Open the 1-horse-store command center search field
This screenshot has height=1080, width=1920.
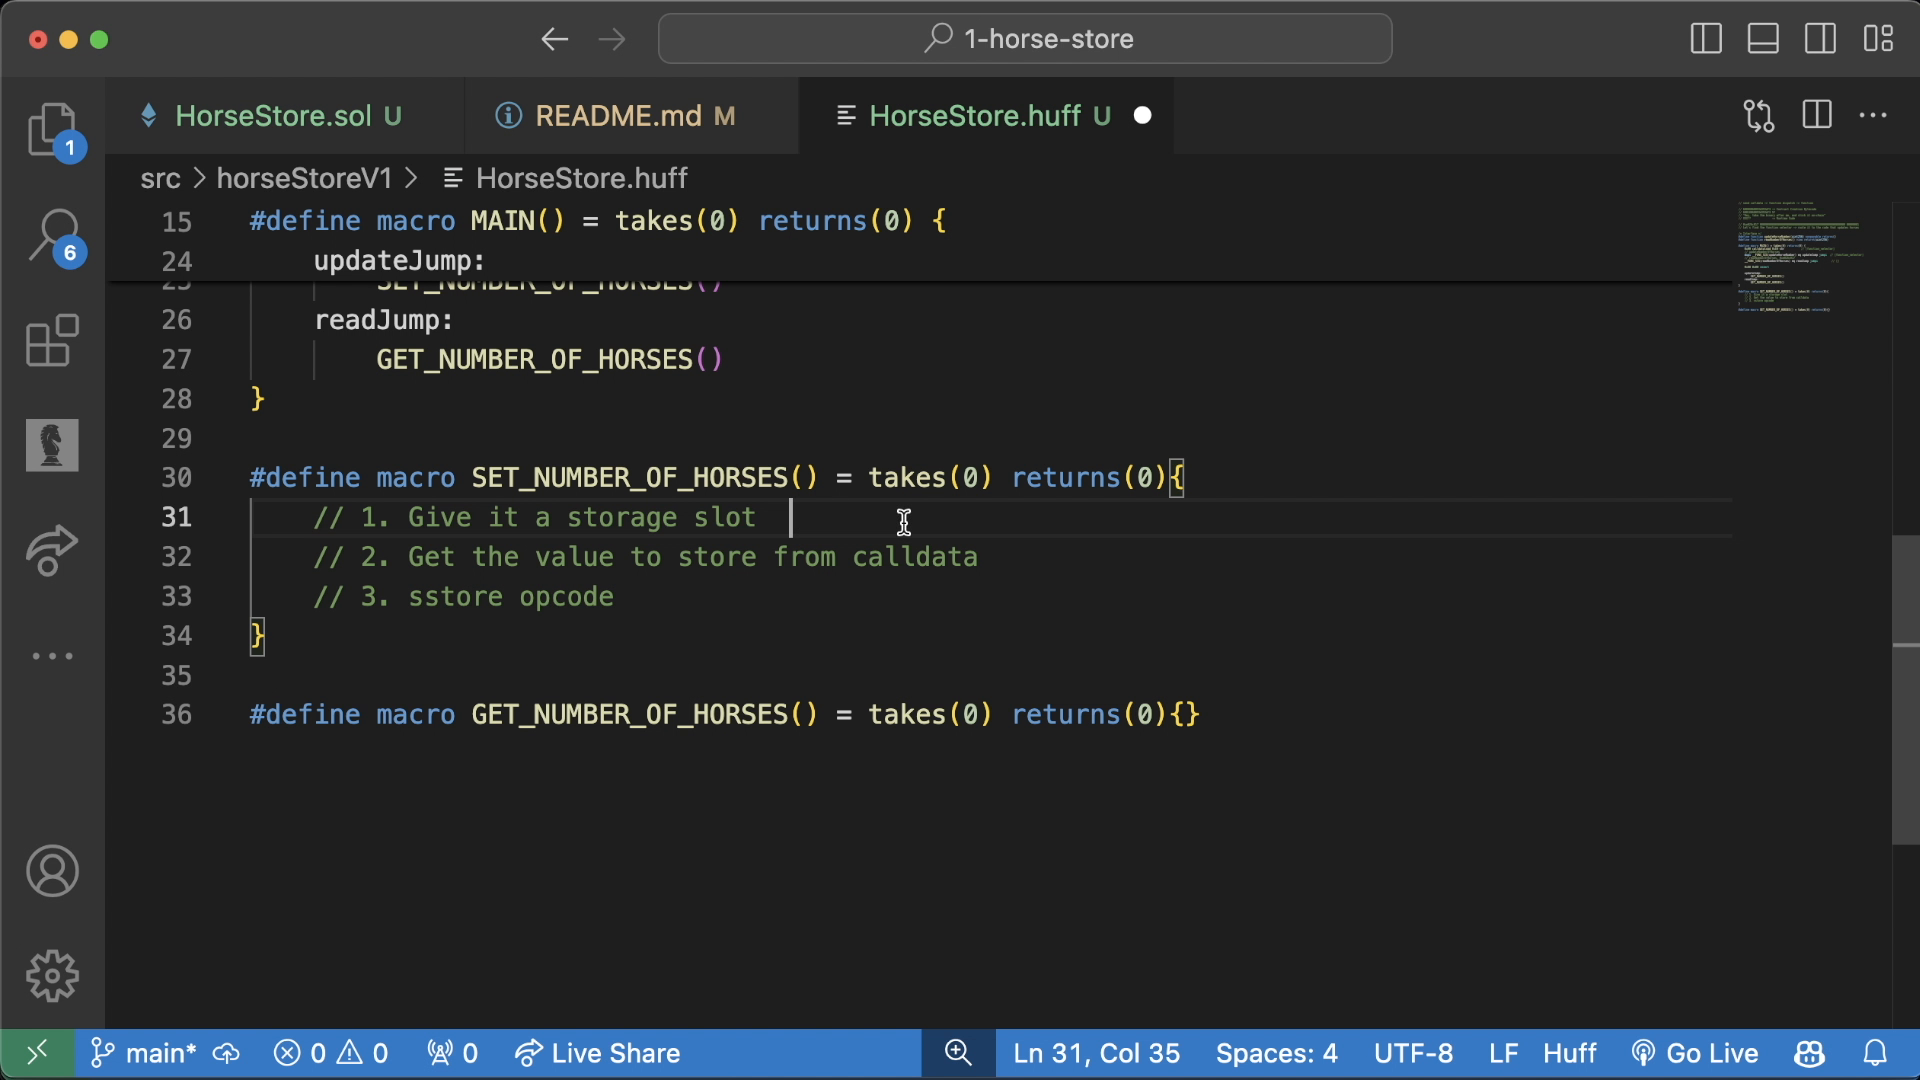[1024, 38]
